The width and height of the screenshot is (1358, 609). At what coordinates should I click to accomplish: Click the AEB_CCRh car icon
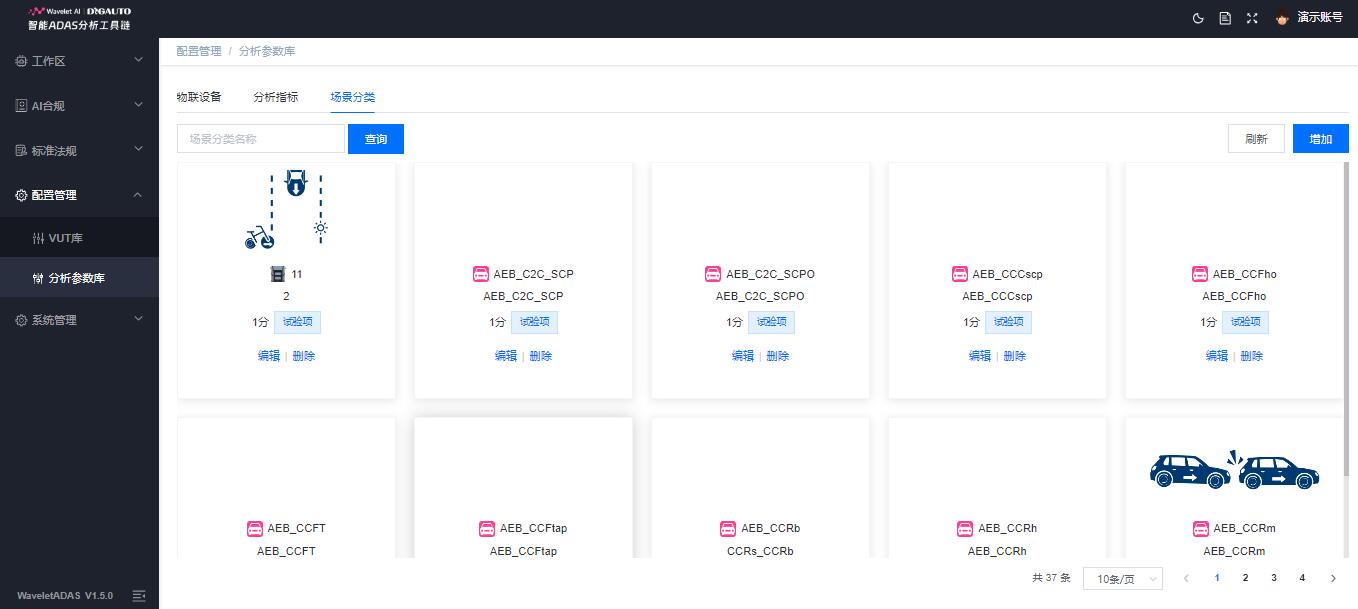tap(965, 528)
